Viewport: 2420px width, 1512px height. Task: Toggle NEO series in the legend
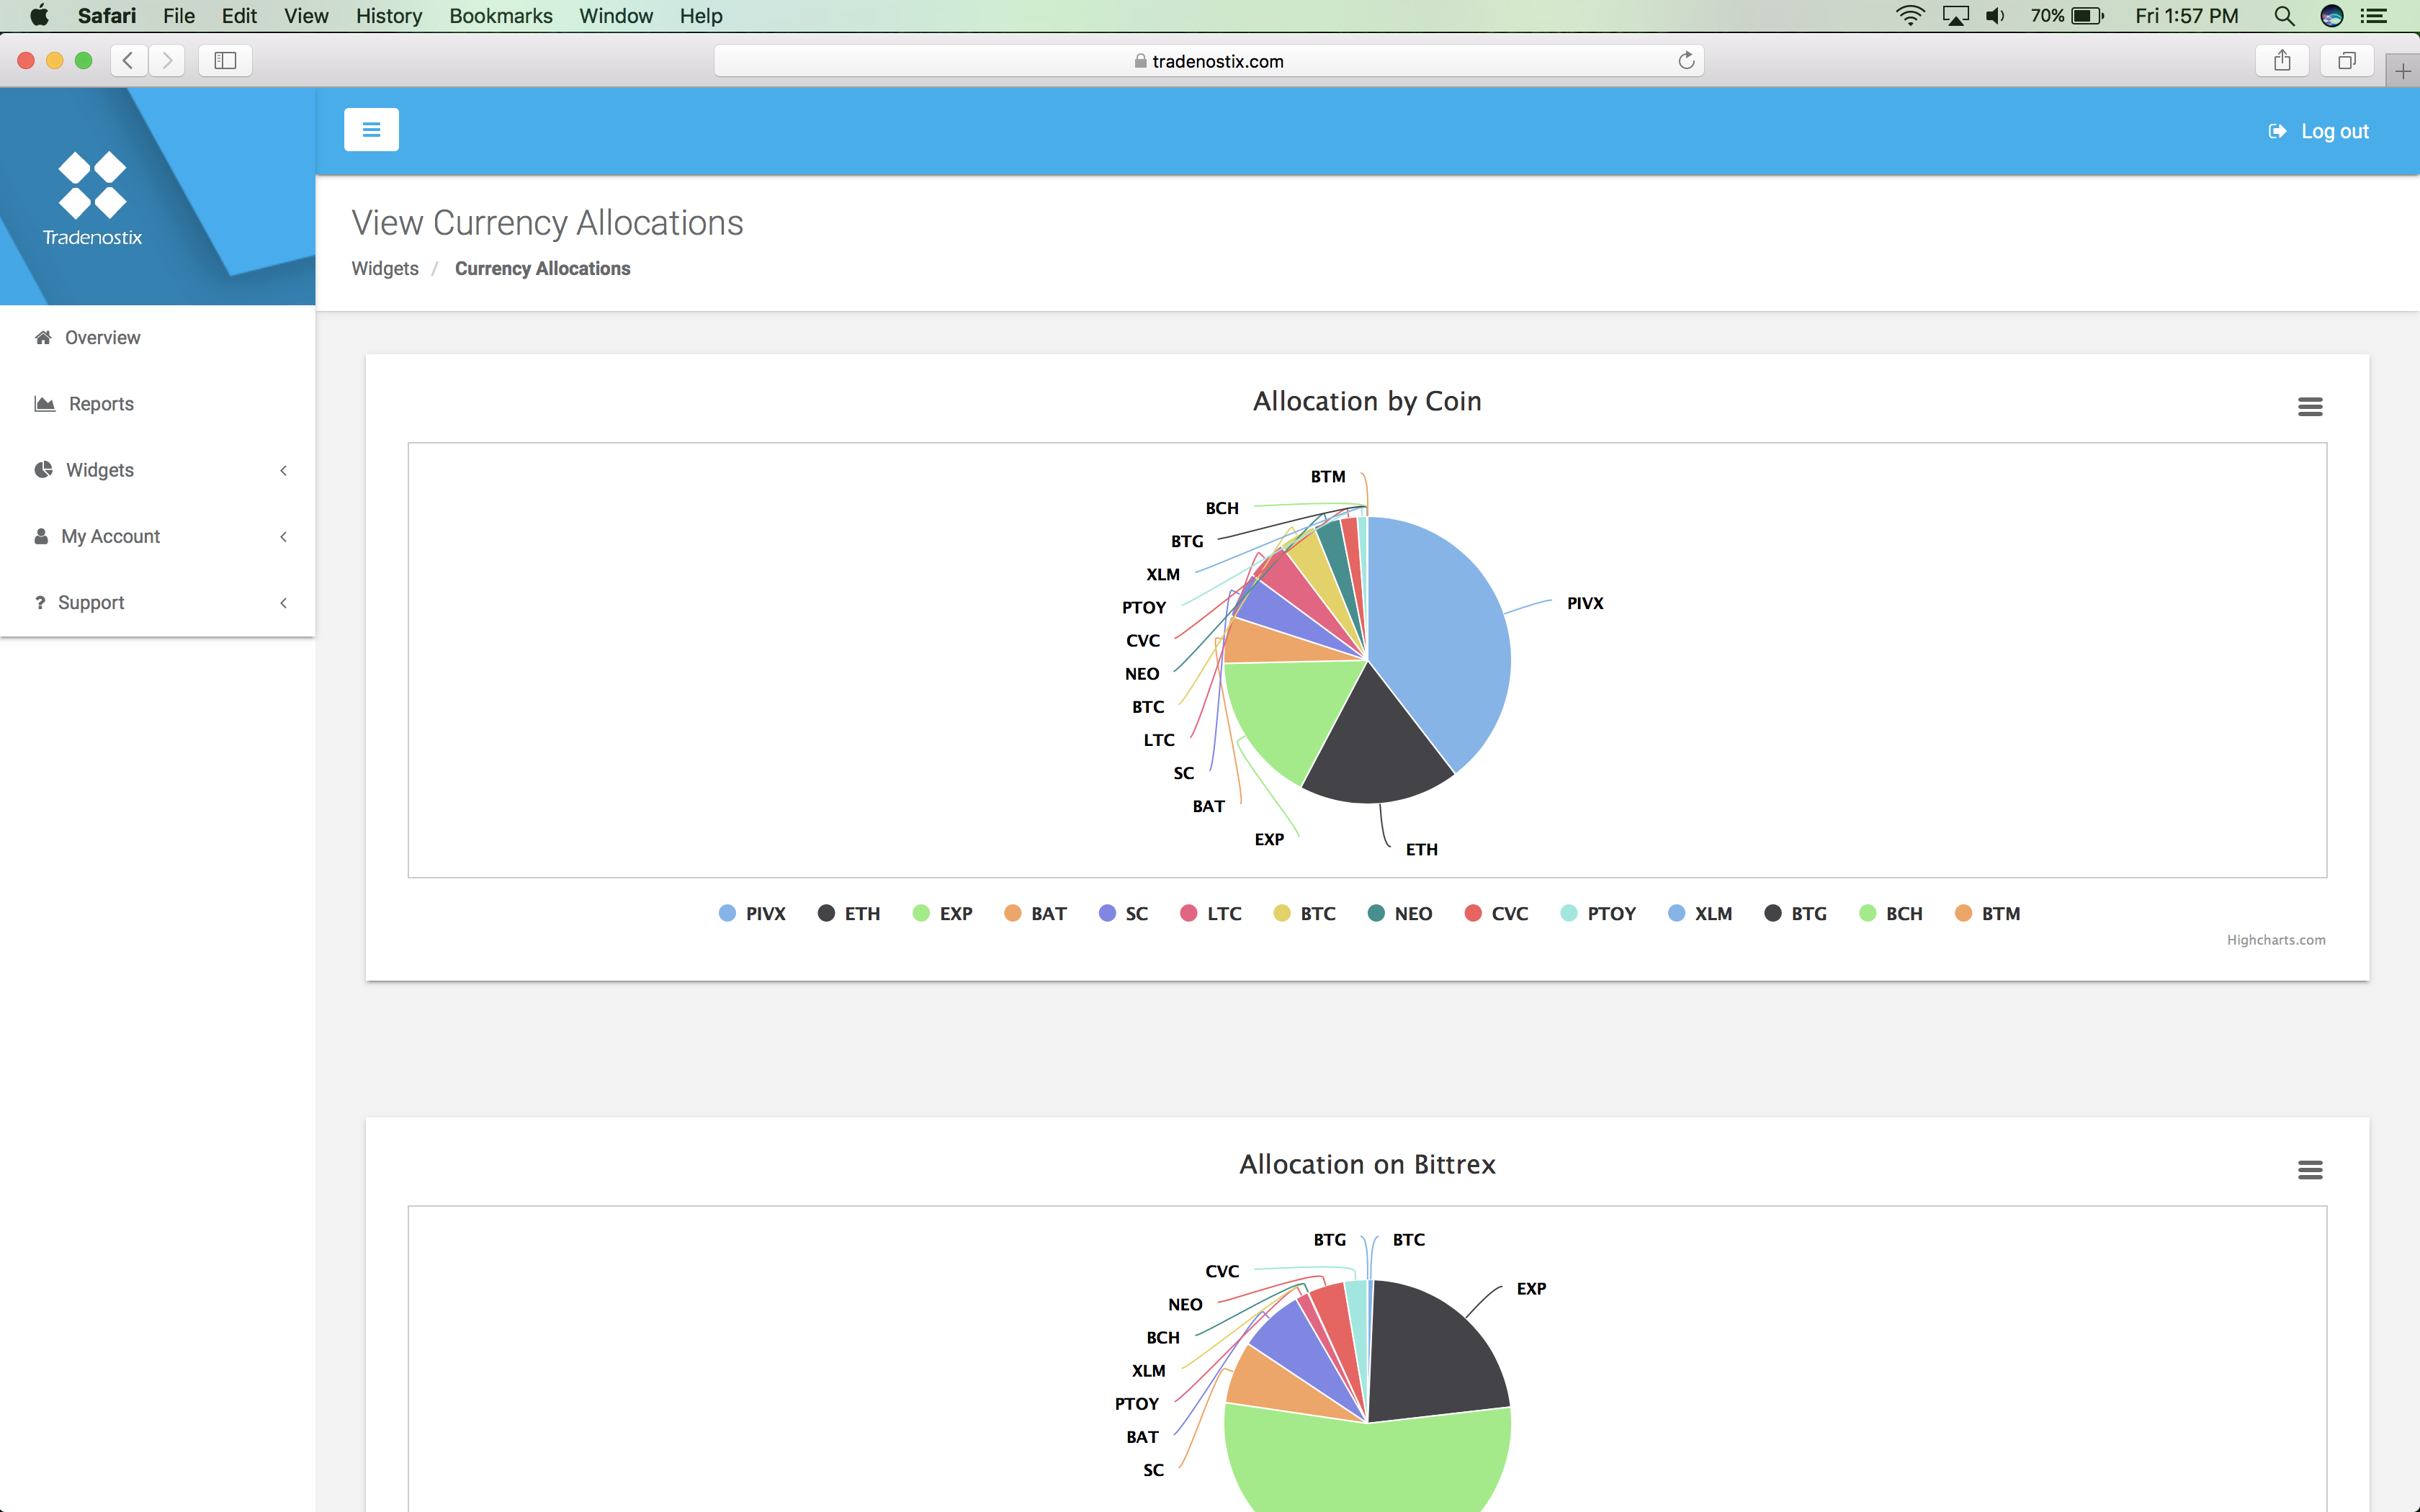(1400, 913)
